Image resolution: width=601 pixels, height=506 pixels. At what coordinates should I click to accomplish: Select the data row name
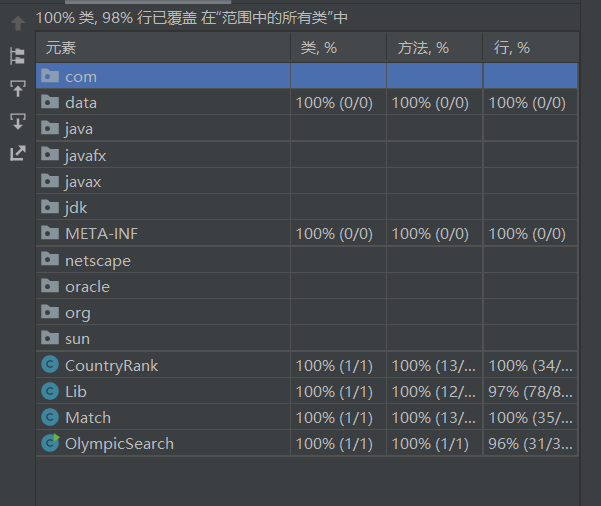tap(81, 103)
